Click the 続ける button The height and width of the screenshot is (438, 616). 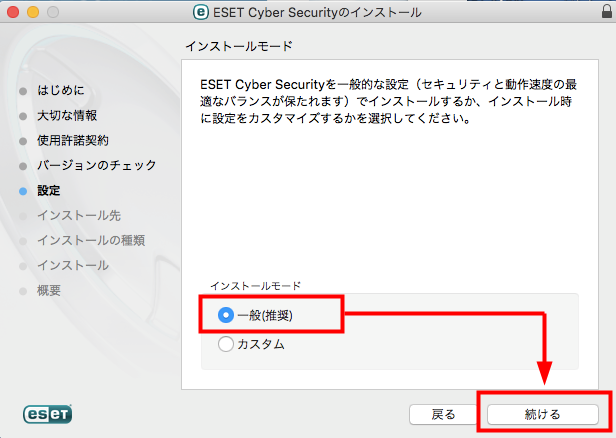click(543, 414)
